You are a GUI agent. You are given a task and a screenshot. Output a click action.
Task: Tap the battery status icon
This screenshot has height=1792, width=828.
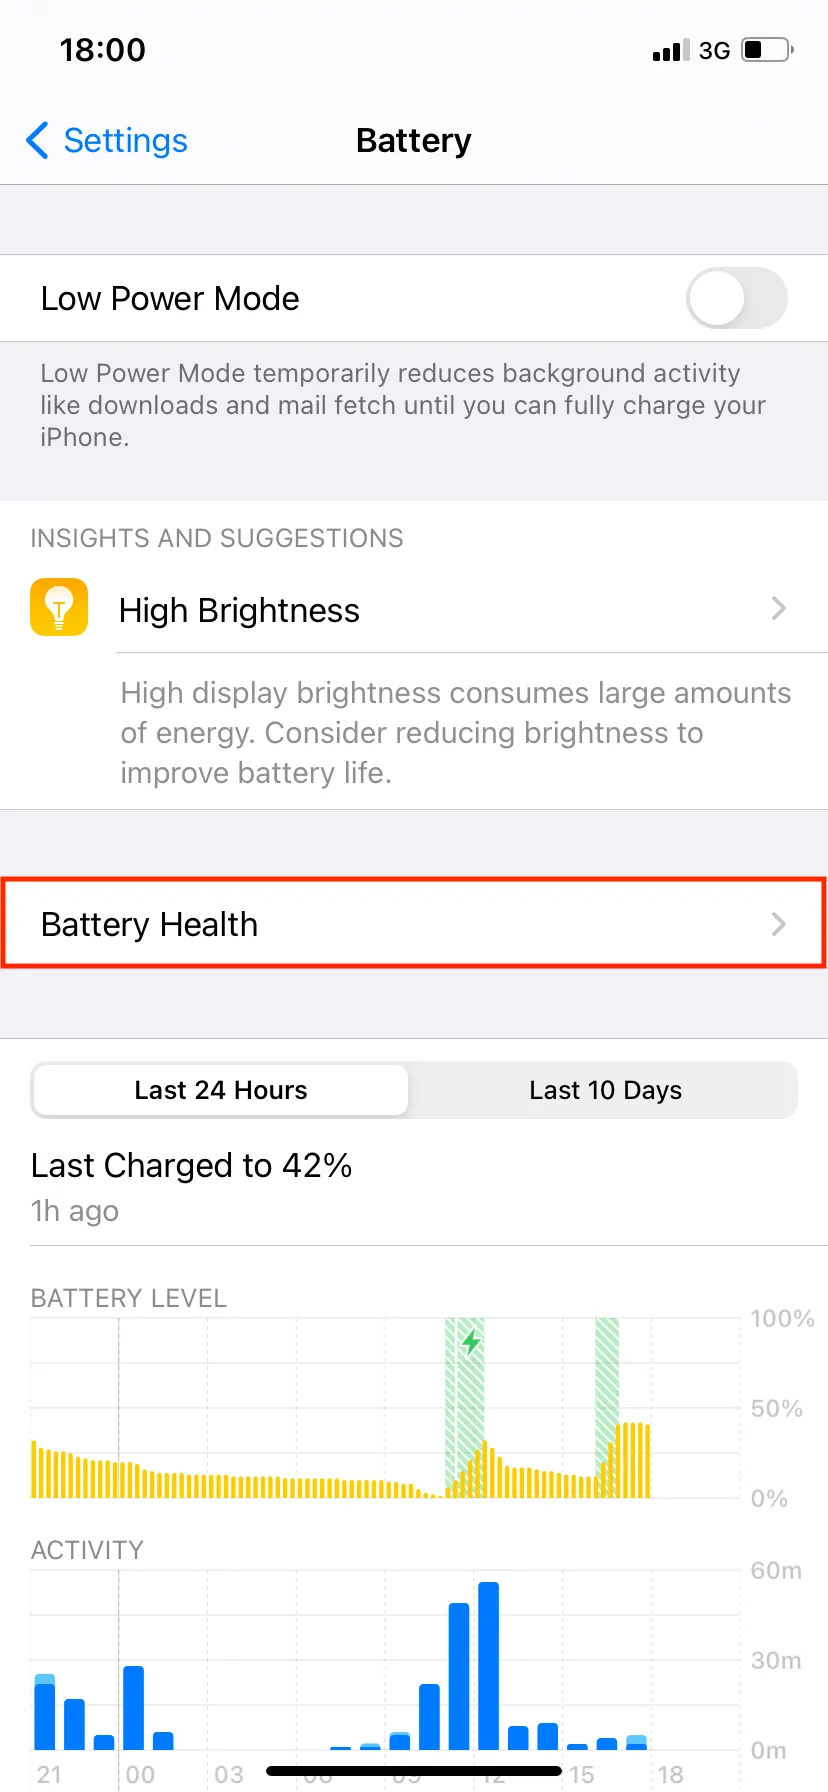[x=767, y=50]
